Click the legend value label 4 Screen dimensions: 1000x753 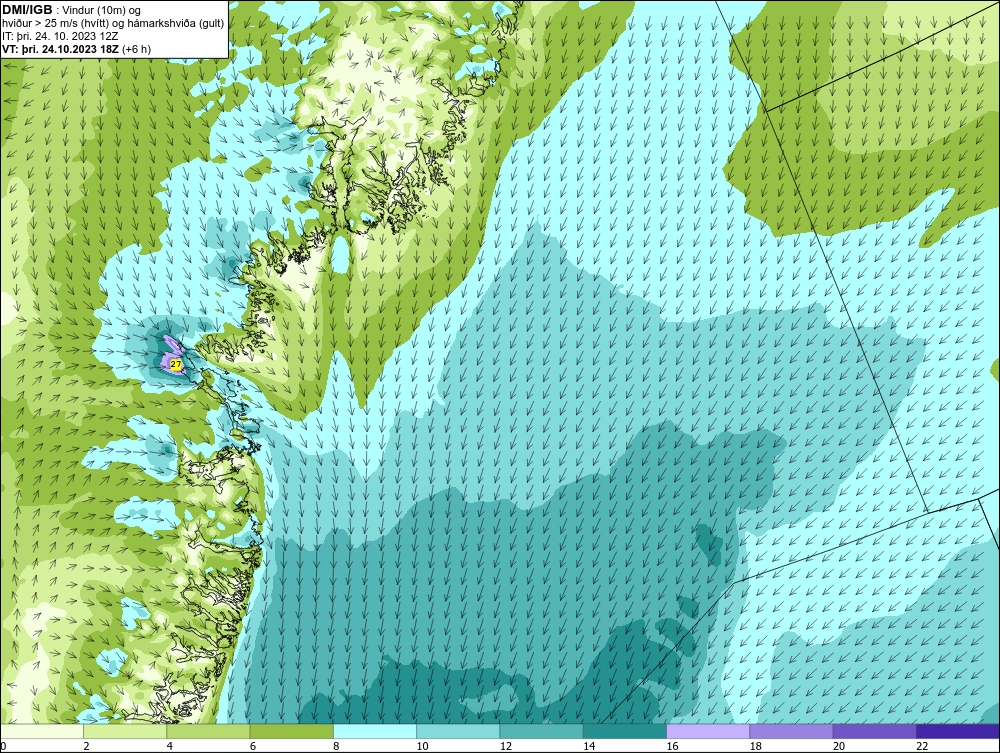(x=170, y=747)
